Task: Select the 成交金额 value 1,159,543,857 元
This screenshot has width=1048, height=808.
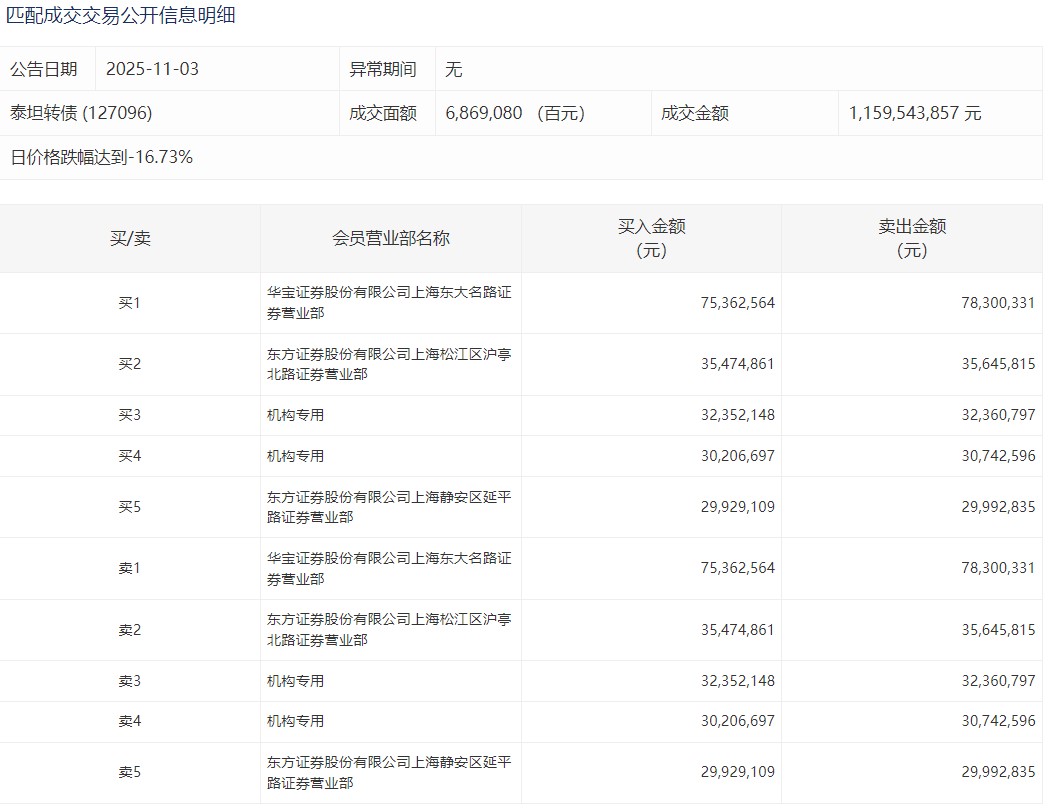Action: (x=914, y=113)
